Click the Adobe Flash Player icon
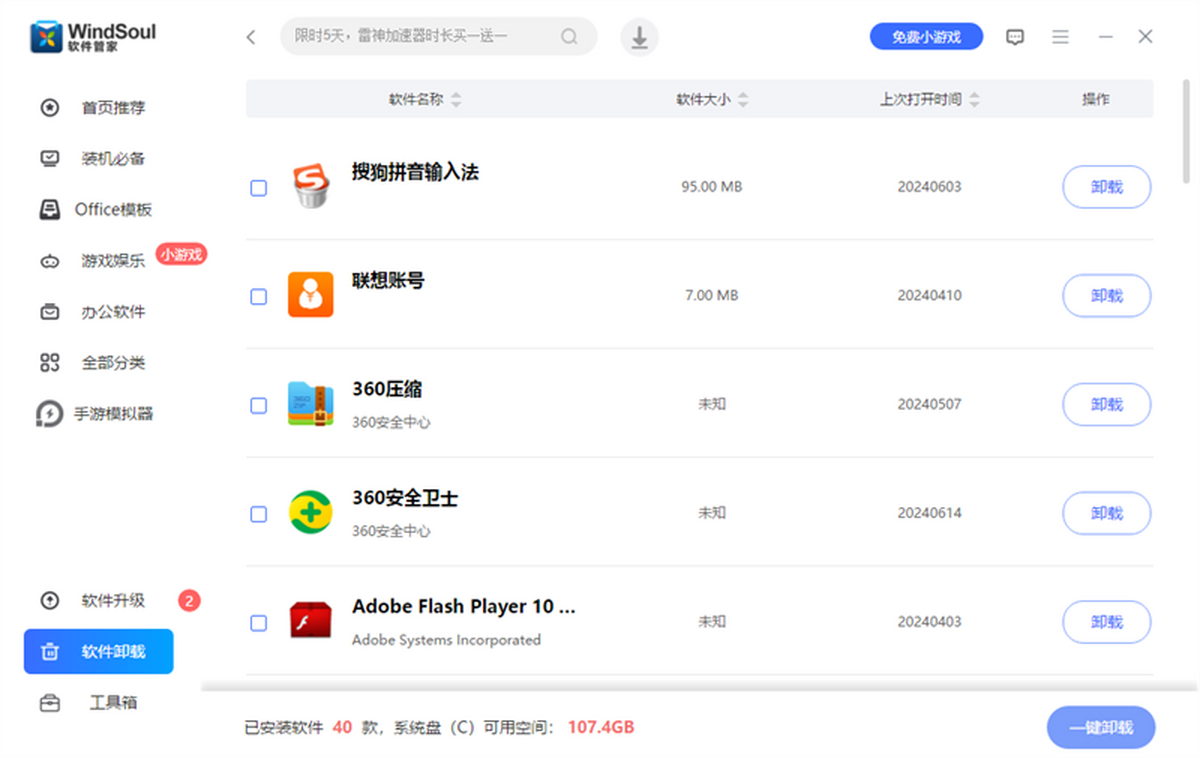 pos(311,621)
